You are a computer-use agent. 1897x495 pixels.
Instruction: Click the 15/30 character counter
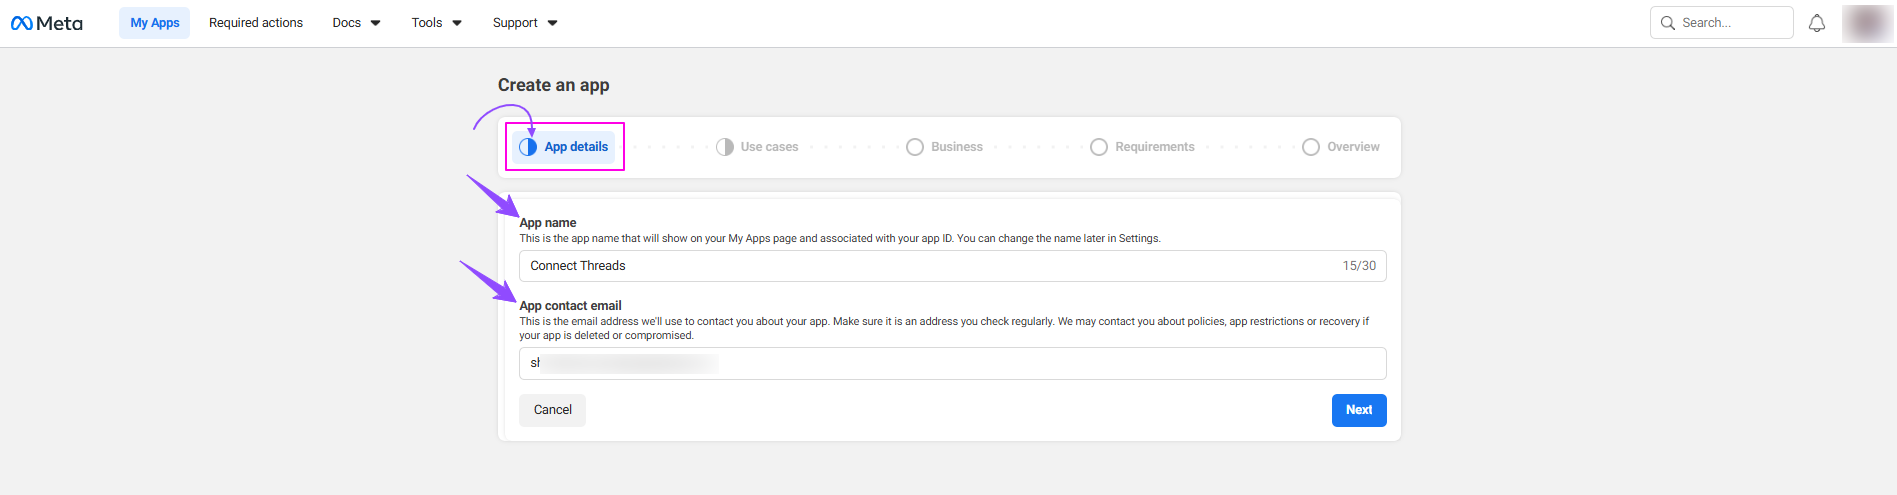(1359, 266)
